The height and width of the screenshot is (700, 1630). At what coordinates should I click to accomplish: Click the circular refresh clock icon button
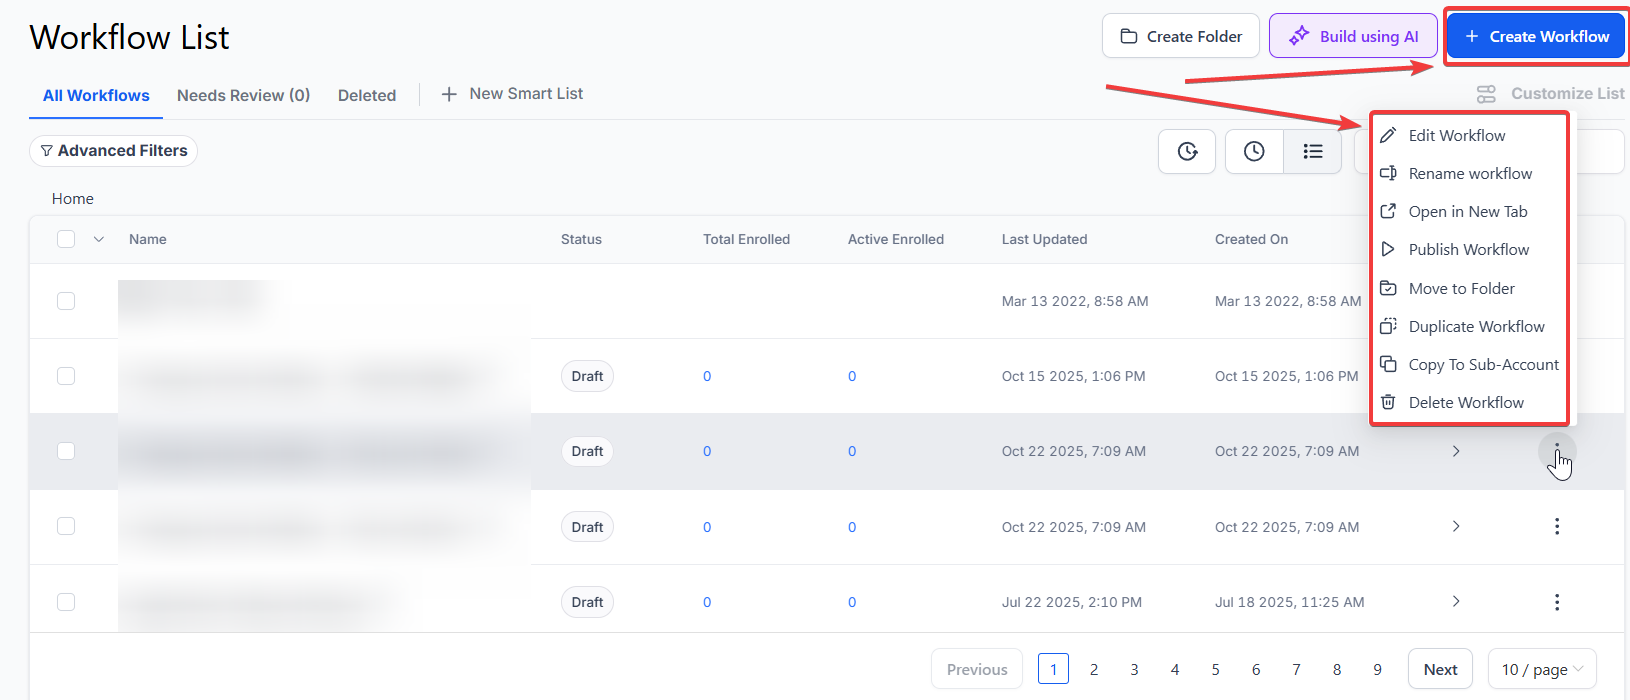pos(1187,151)
